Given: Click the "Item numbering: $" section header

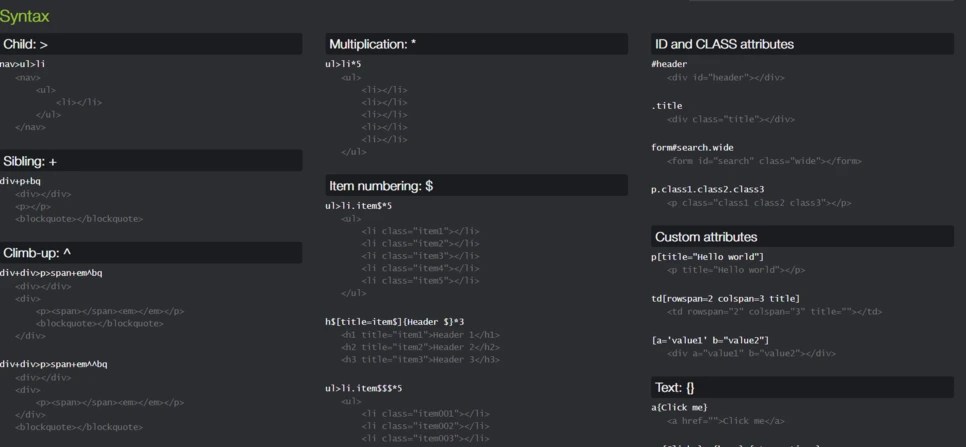Looking at the screenshot, I should [x=380, y=186].
